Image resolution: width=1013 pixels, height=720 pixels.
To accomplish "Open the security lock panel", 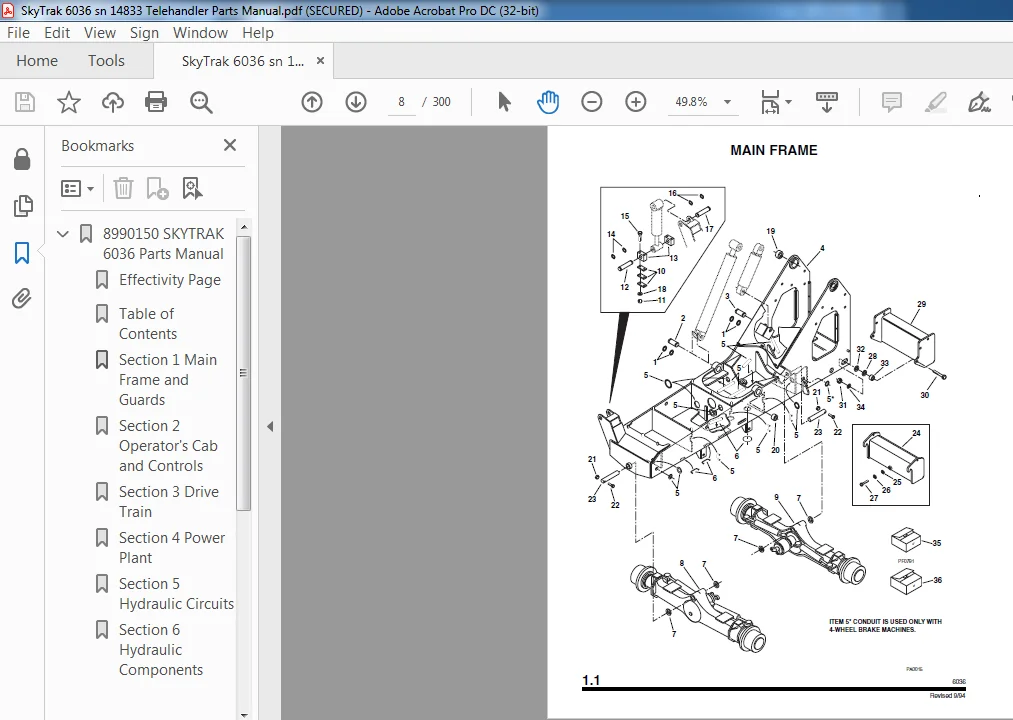I will (x=22, y=160).
